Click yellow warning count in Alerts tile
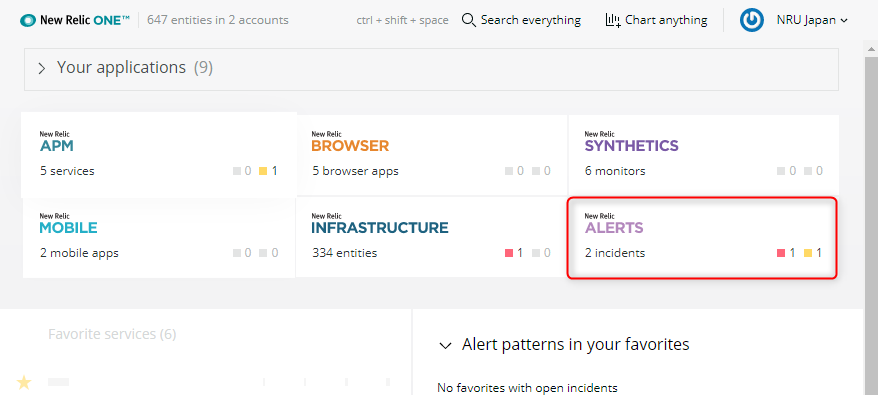The image size is (878, 395). [x=813, y=253]
